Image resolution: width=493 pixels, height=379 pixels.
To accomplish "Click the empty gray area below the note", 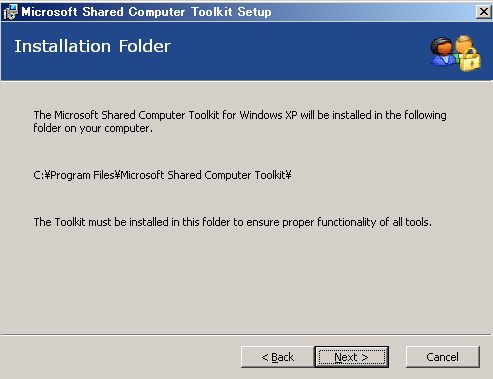I will [246, 280].
